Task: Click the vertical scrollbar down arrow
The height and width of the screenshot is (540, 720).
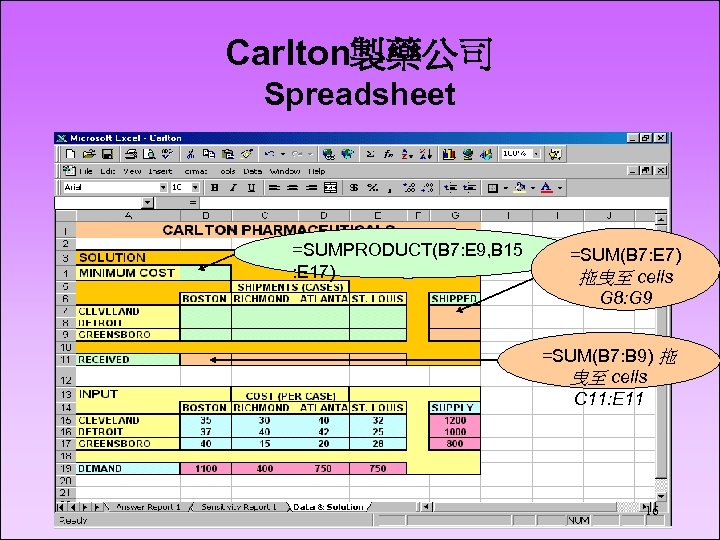Action: click(x=661, y=496)
